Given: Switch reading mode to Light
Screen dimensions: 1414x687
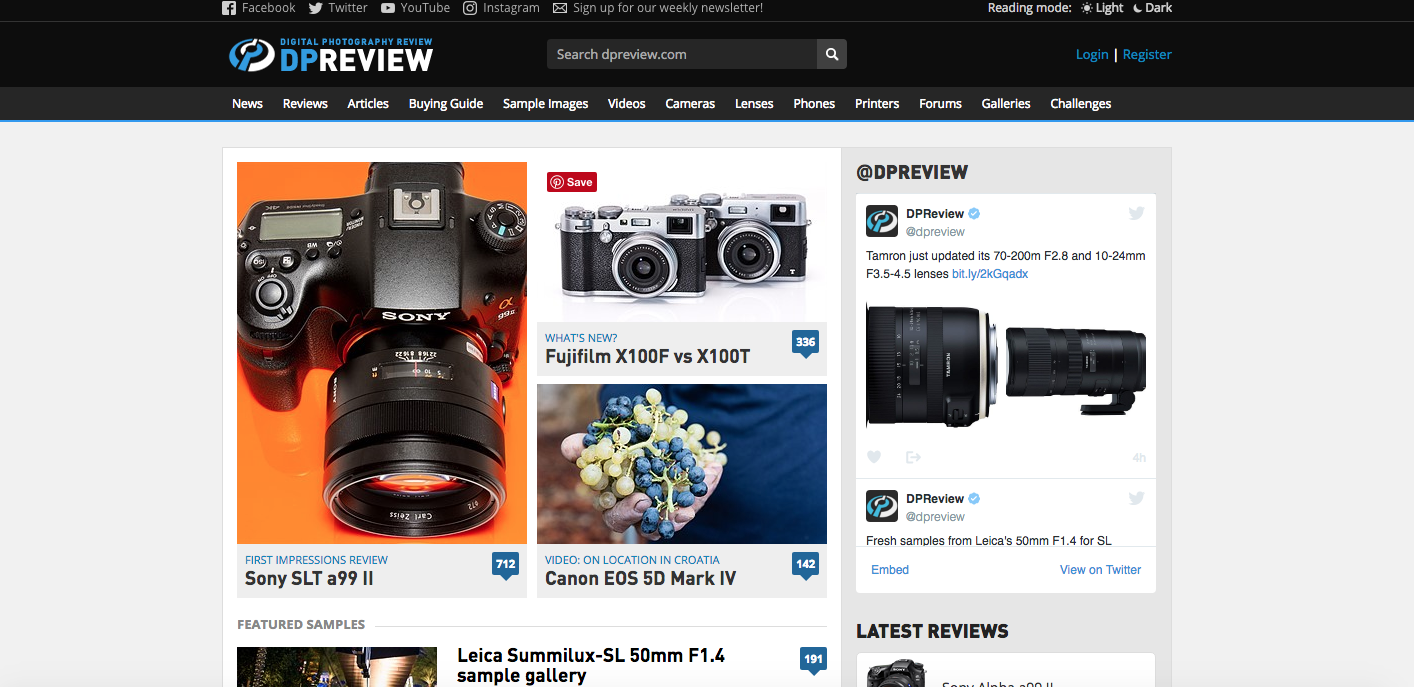Looking at the screenshot, I should (x=1102, y=8).
